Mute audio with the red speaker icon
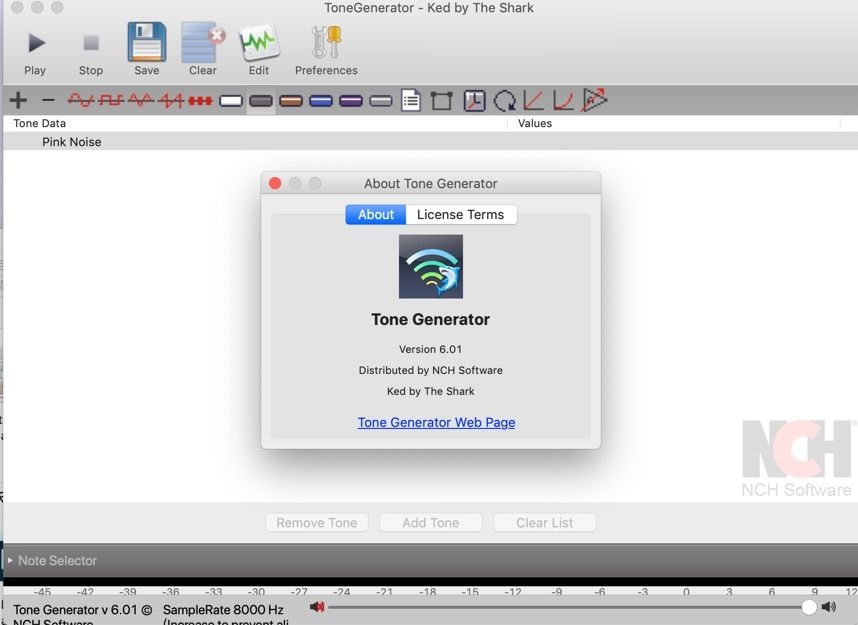Viewport: 858px width, 625px height. click(x=317, y=606)
